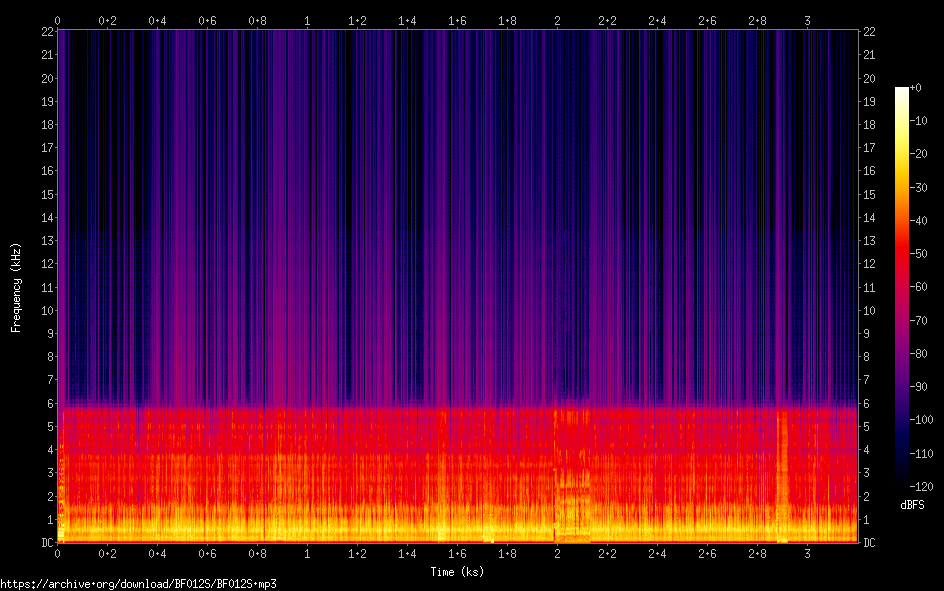Click "0.8" on the bottom time axis
The height and width of the screenshot is (591, 944).
click(257, 553)
